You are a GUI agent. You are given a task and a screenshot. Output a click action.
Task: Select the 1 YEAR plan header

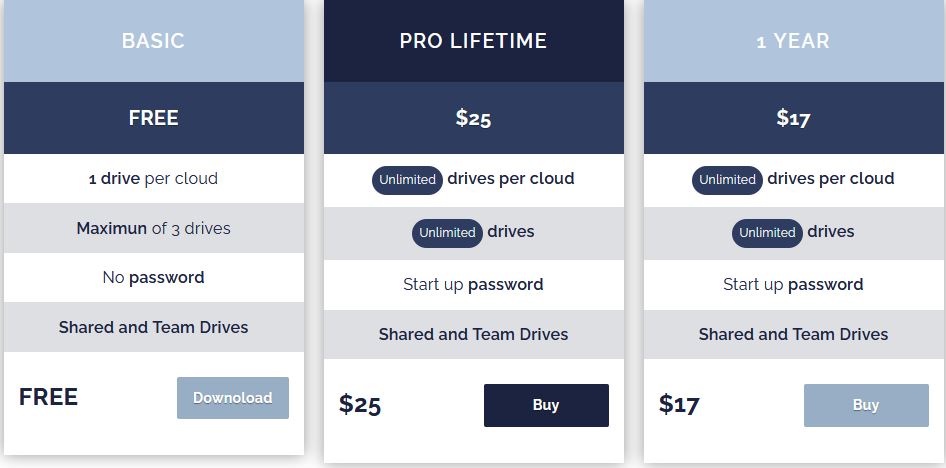click(x=793, y=41)
